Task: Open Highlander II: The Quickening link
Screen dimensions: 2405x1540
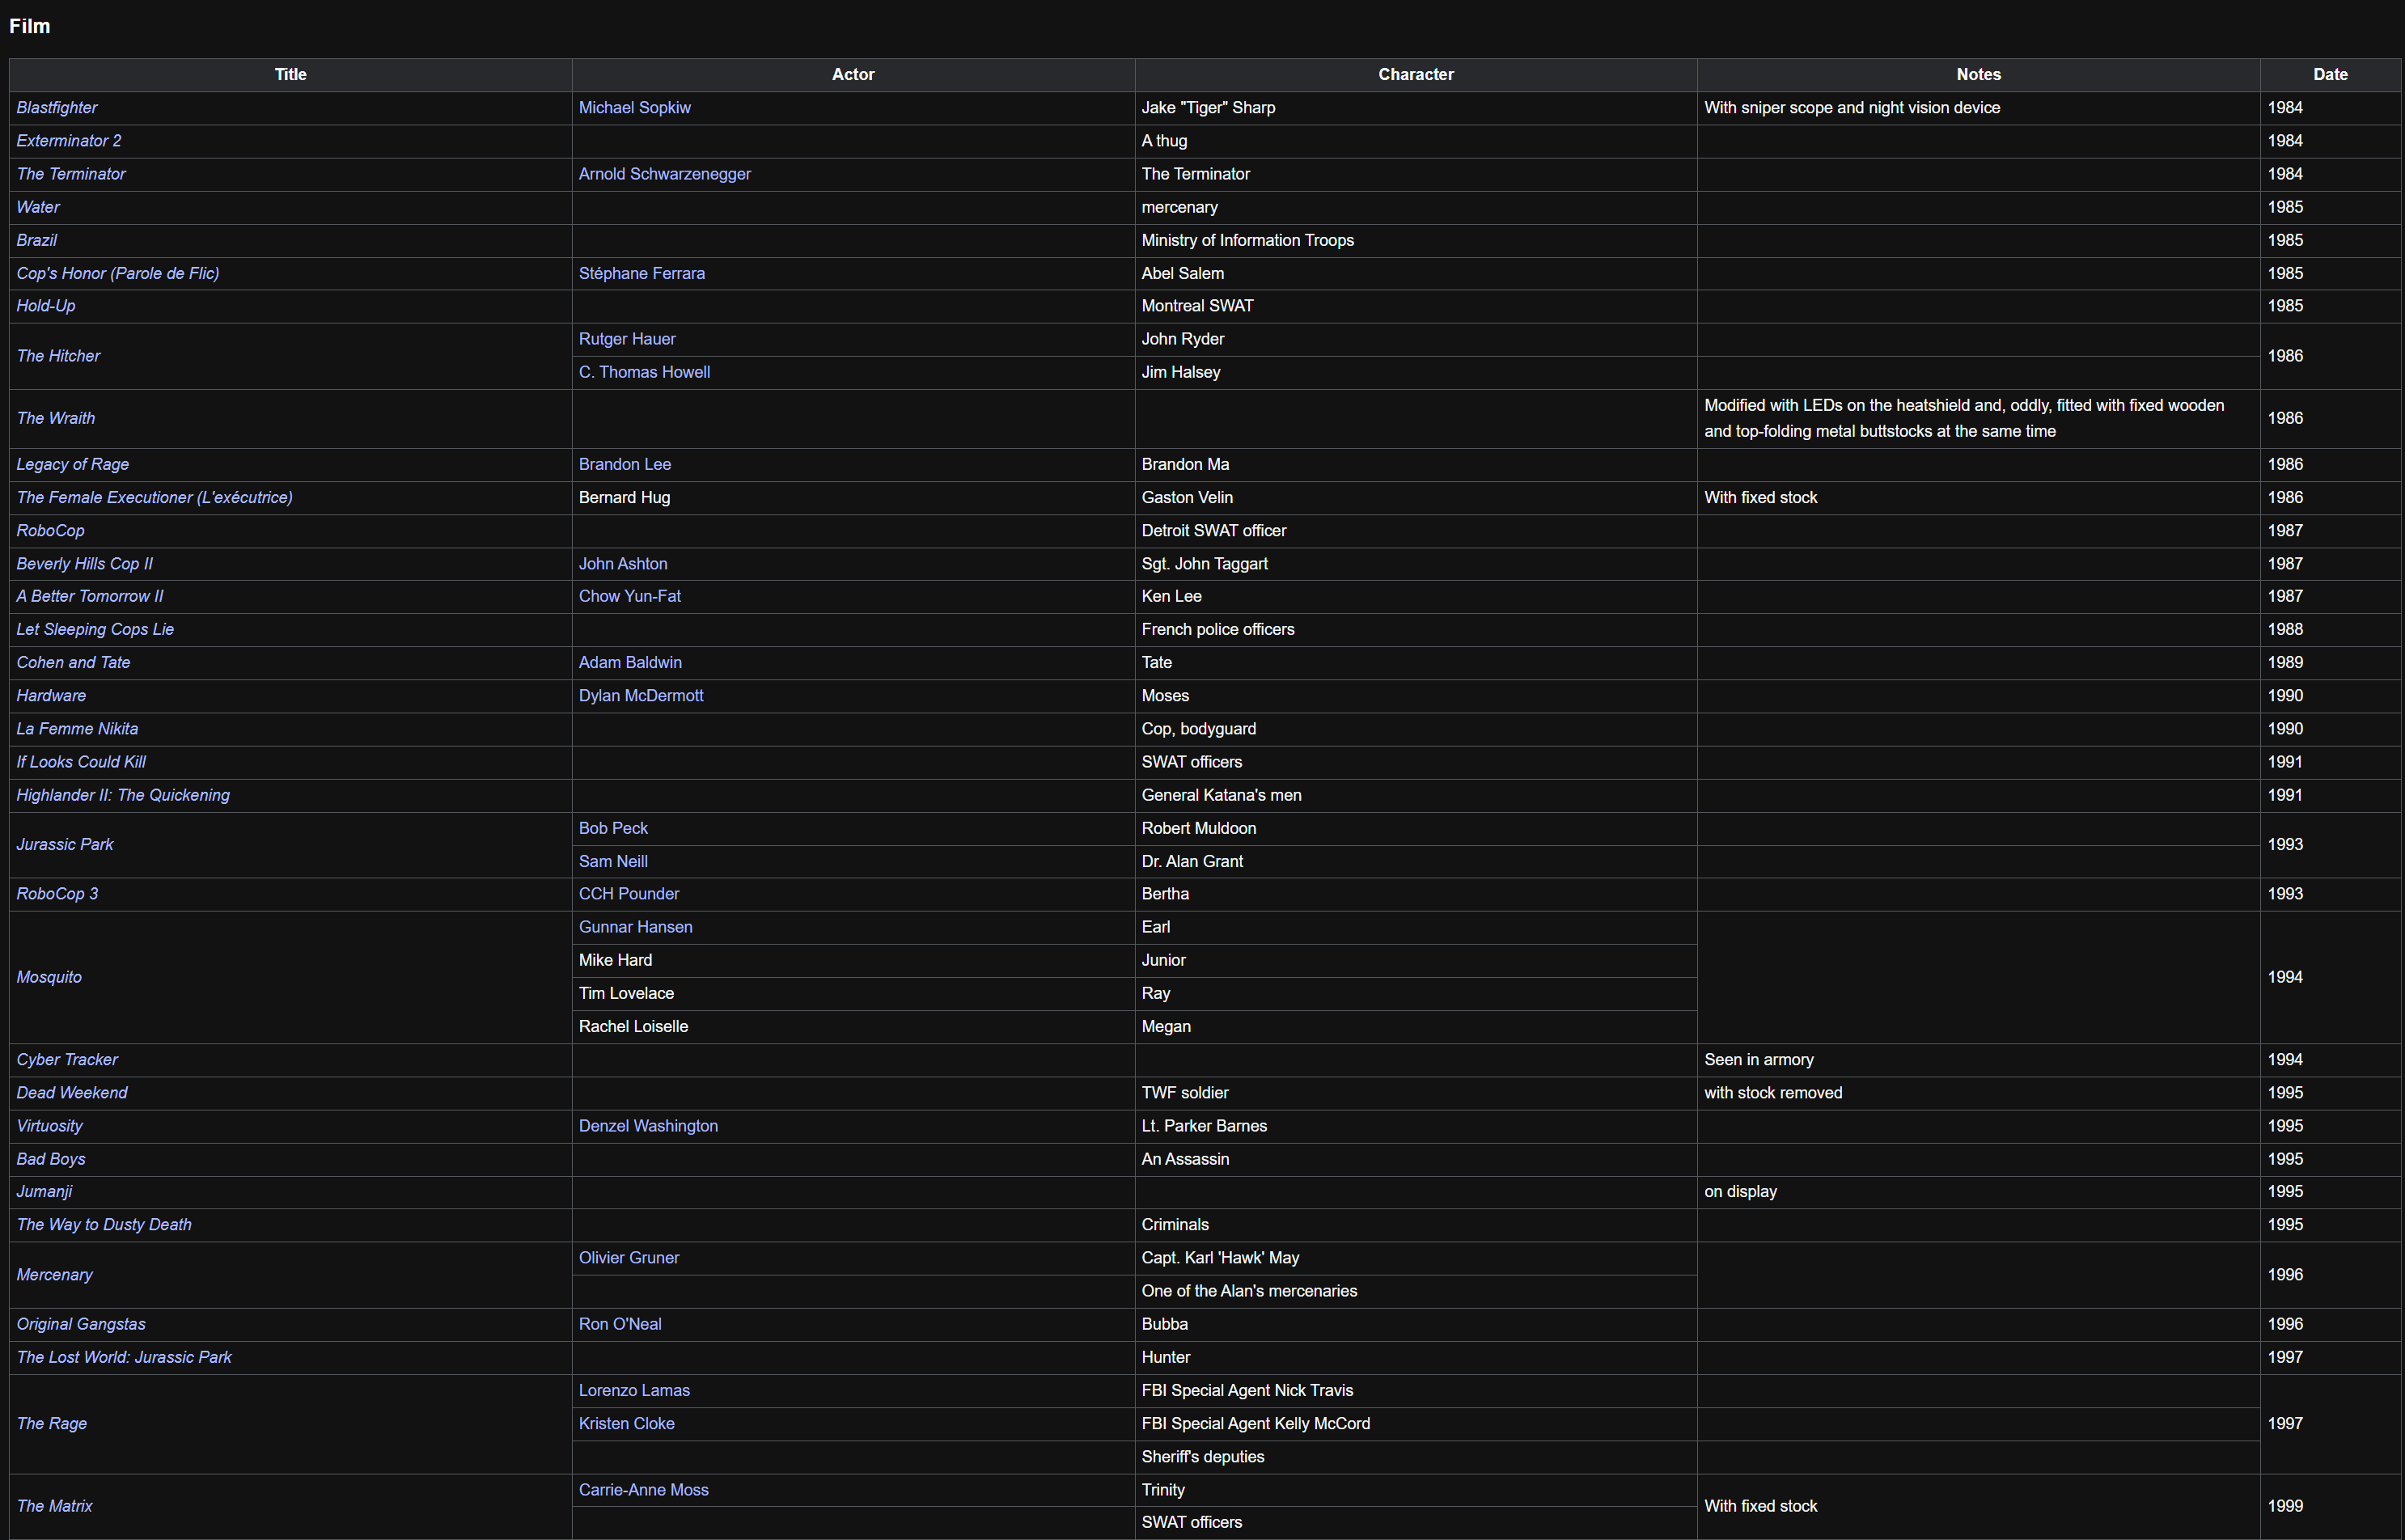Action: click(x=123, y=795)
